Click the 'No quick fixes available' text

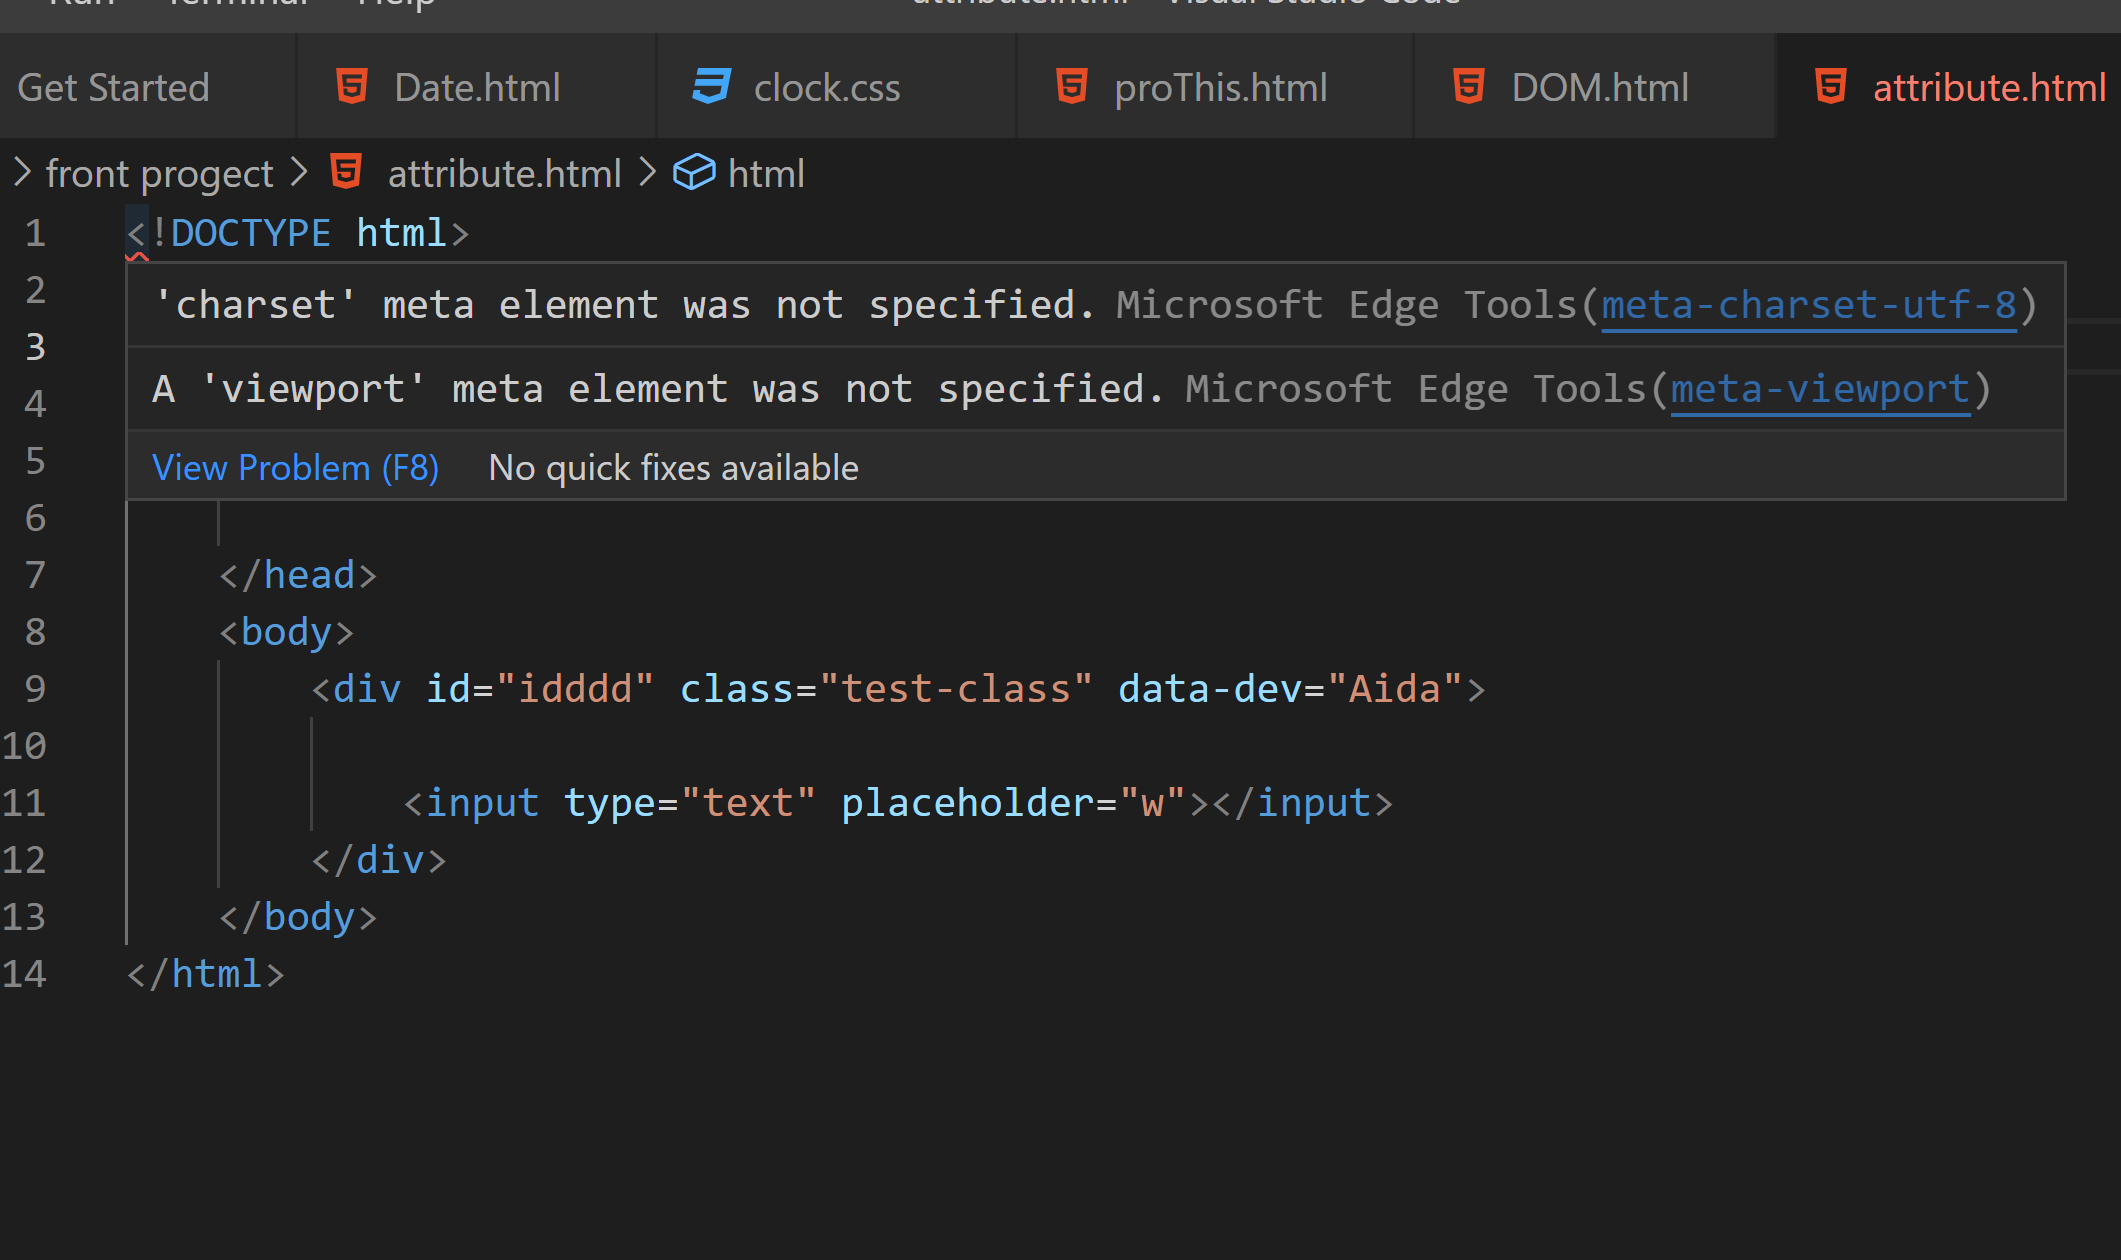[x=673, y=468]
